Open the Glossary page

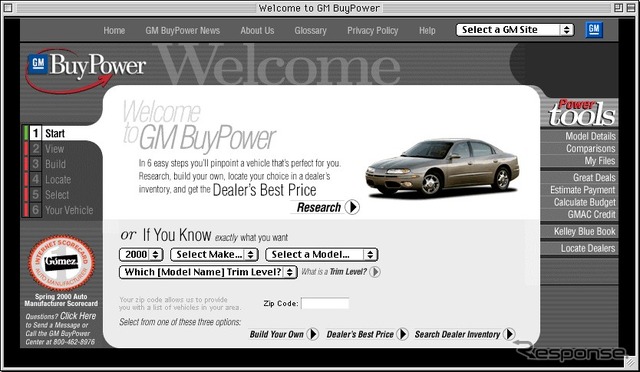click(x=311, y=31)
